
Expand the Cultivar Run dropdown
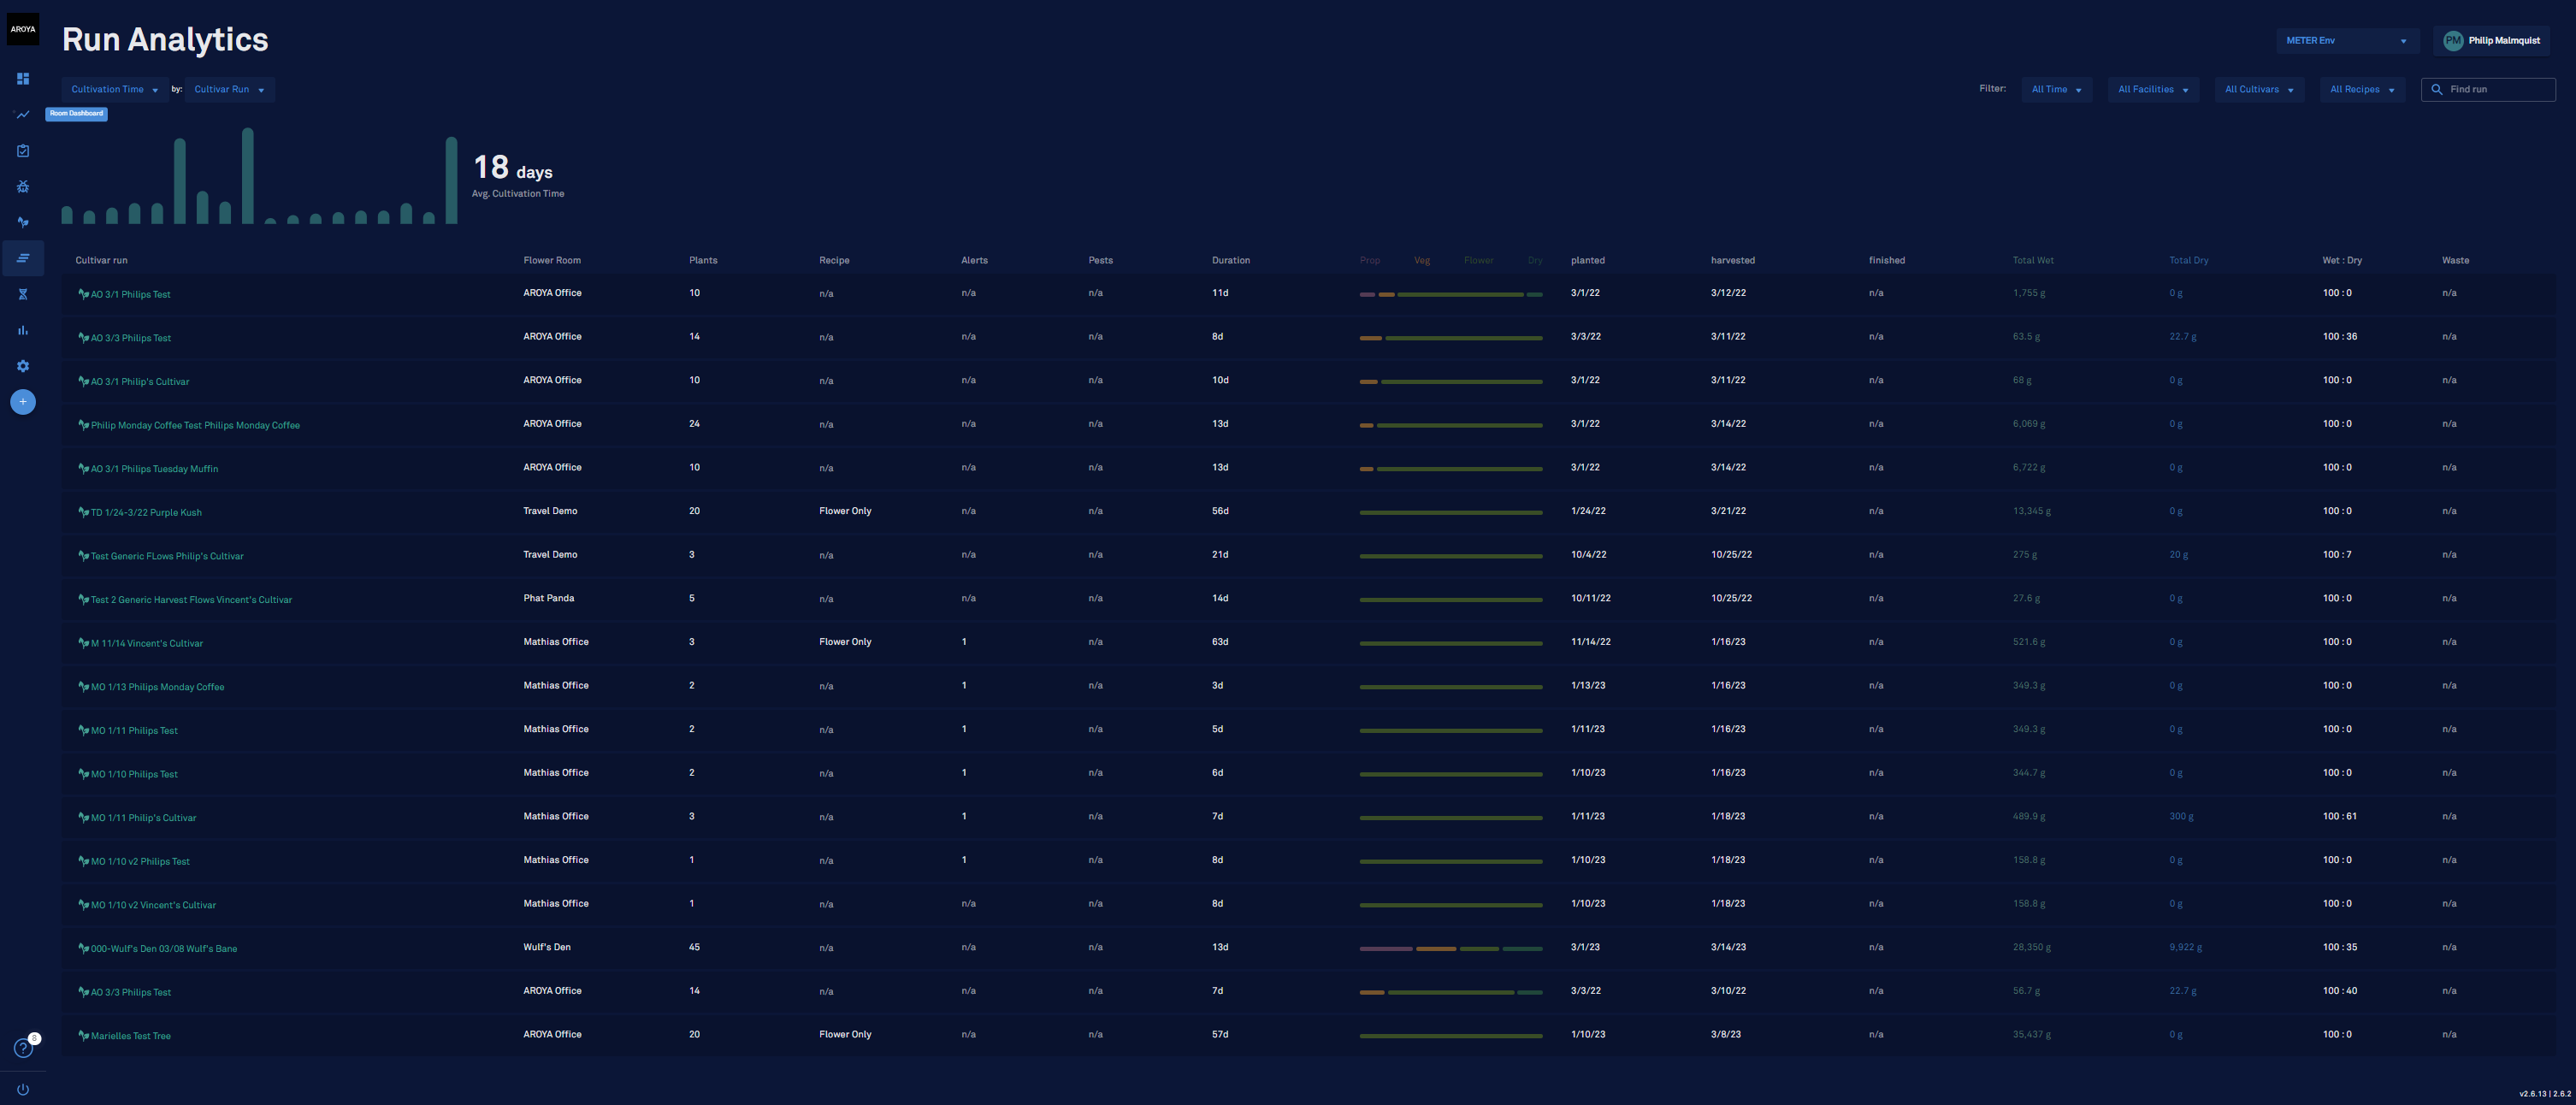(x=230, y=90)
